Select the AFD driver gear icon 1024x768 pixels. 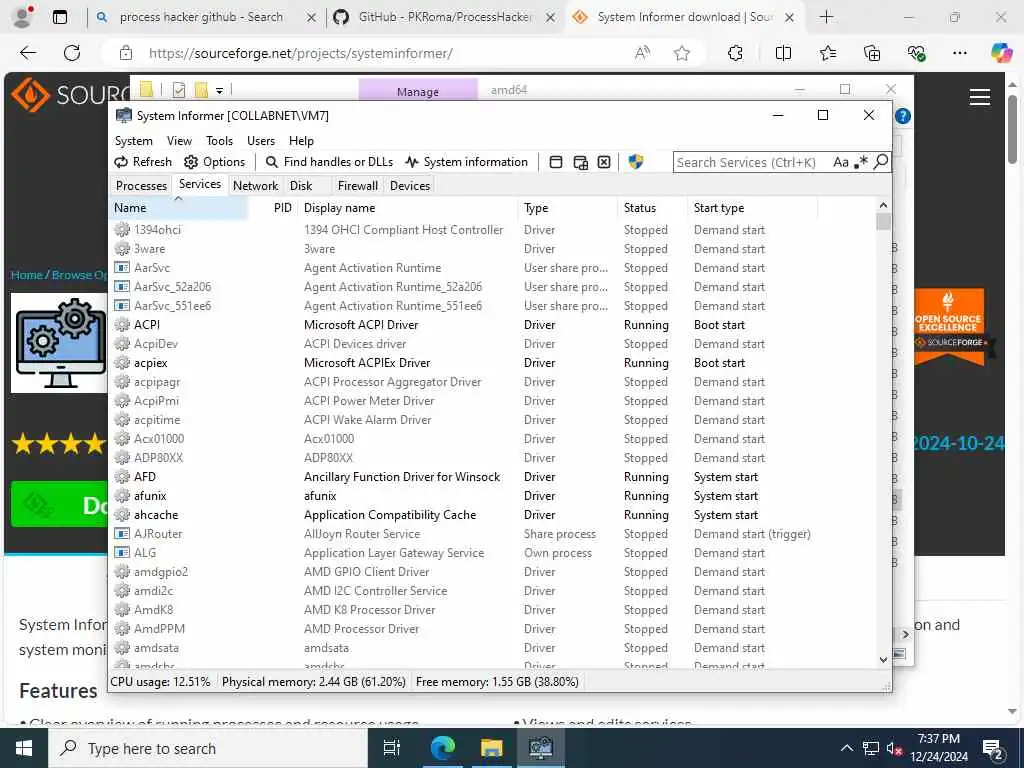click(x=122, y=476)
